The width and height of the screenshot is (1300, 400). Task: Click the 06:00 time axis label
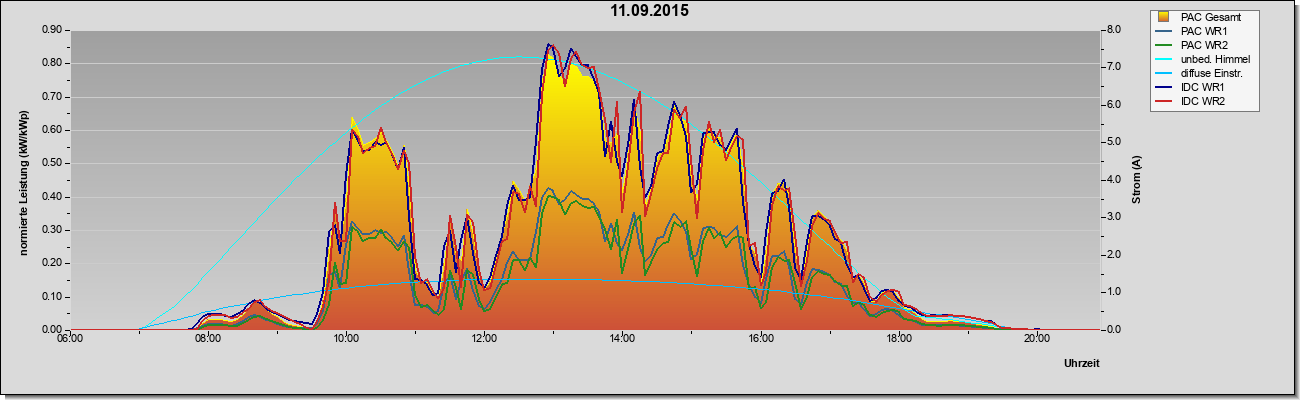pos(69,338)
